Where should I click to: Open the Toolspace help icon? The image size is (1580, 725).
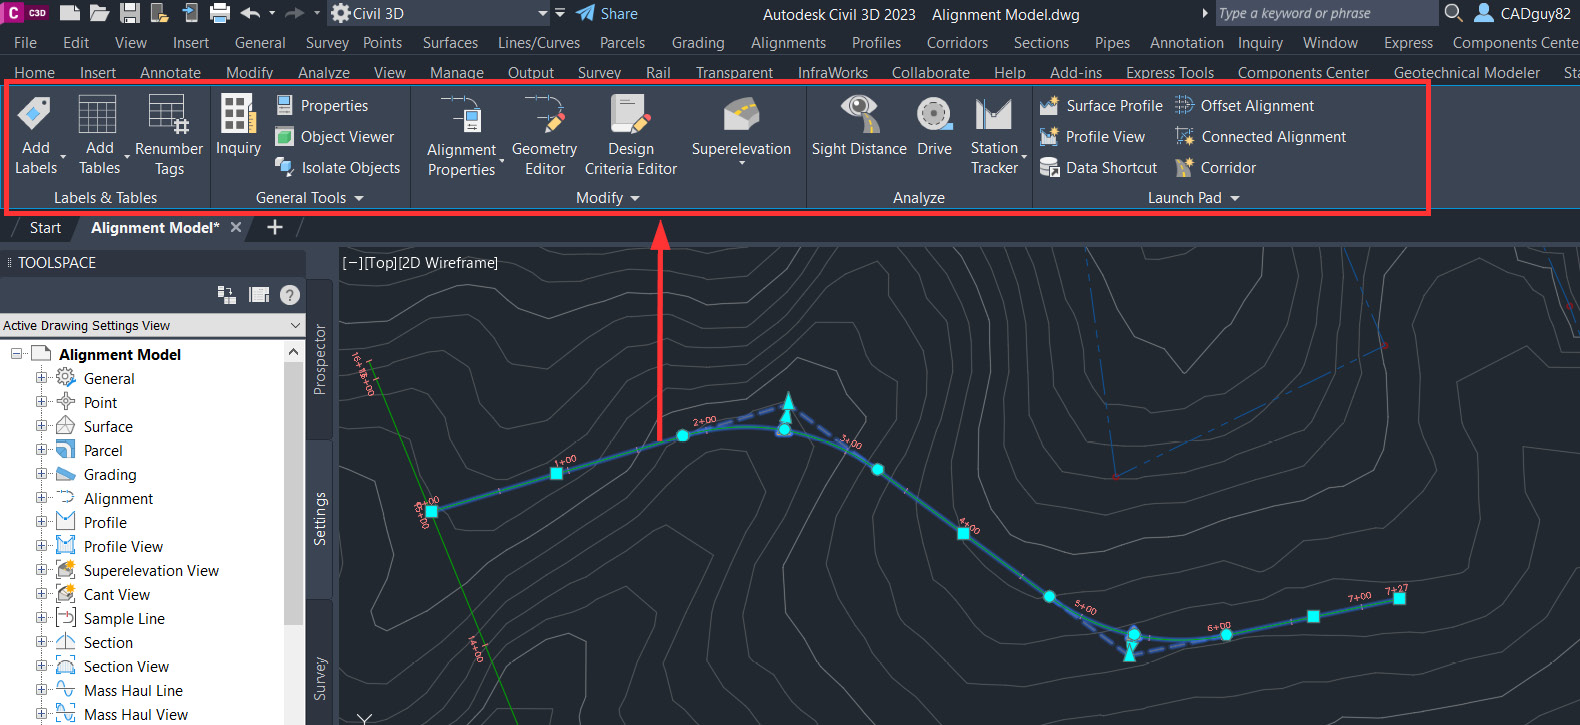pos(290,295)
